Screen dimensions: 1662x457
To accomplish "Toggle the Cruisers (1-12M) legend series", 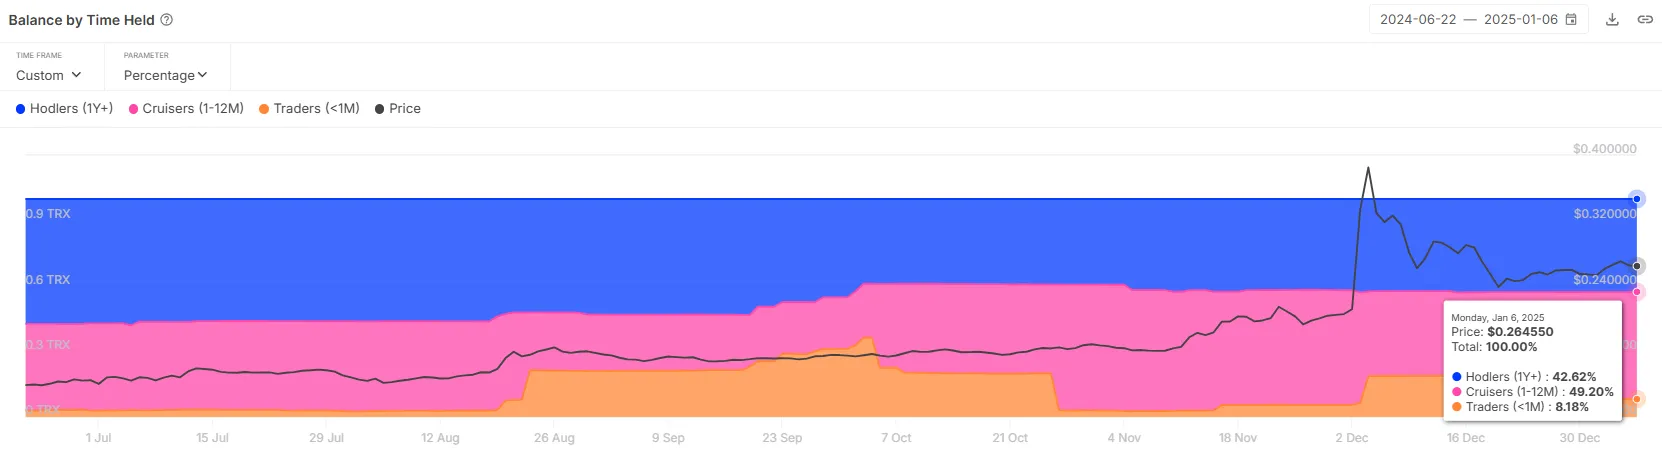I will 186,108.
